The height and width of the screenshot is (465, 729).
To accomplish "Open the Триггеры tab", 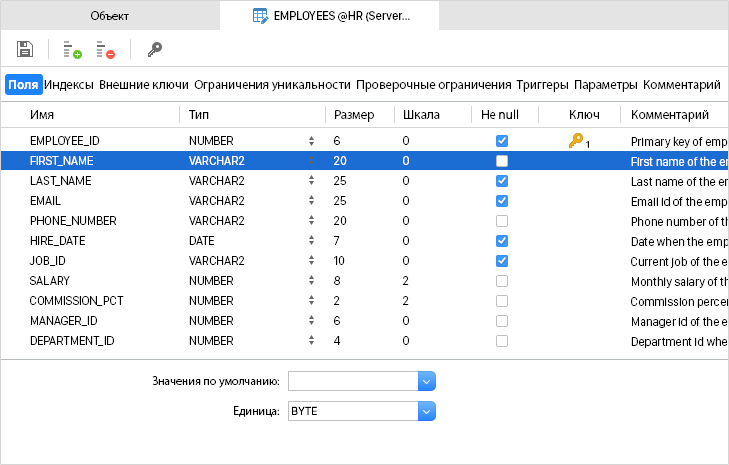I will [x=543, y=85].
